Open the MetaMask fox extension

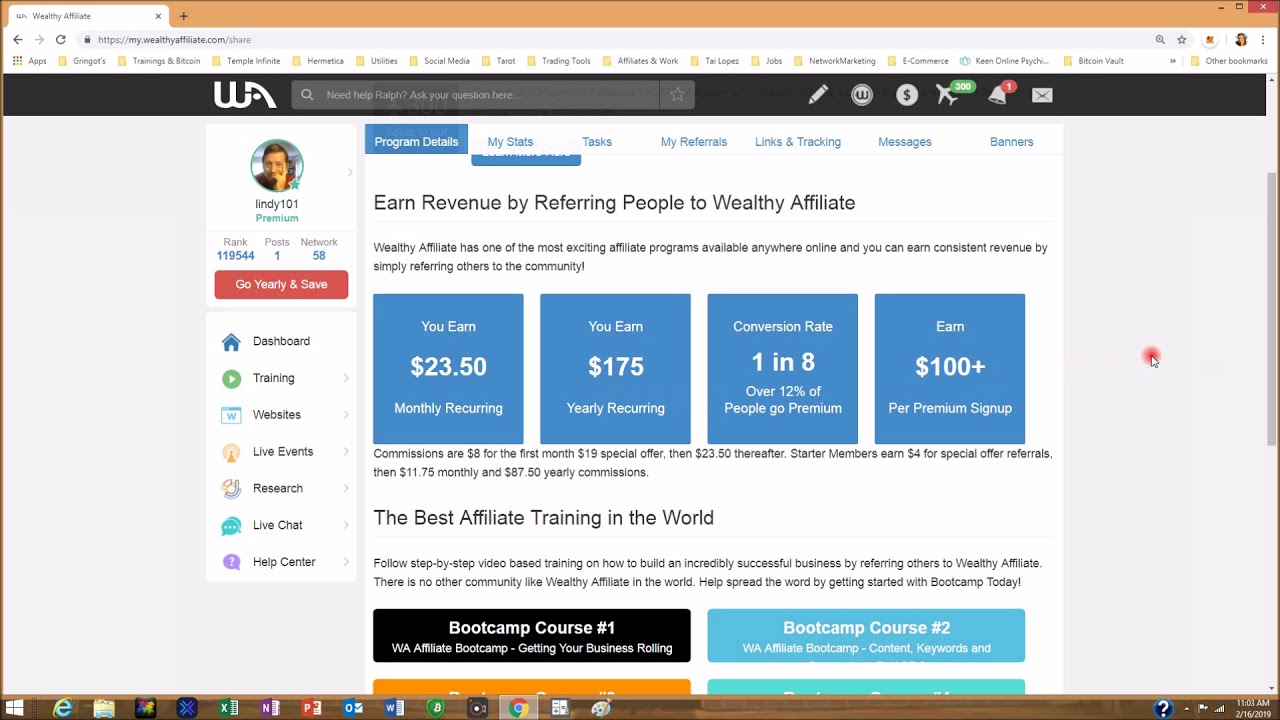click(x=1210, y=40)
